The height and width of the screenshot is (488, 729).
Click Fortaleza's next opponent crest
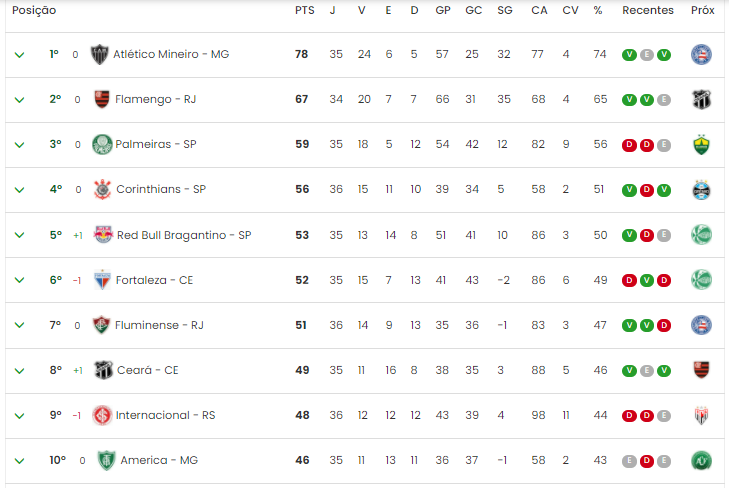click(701, 280)
